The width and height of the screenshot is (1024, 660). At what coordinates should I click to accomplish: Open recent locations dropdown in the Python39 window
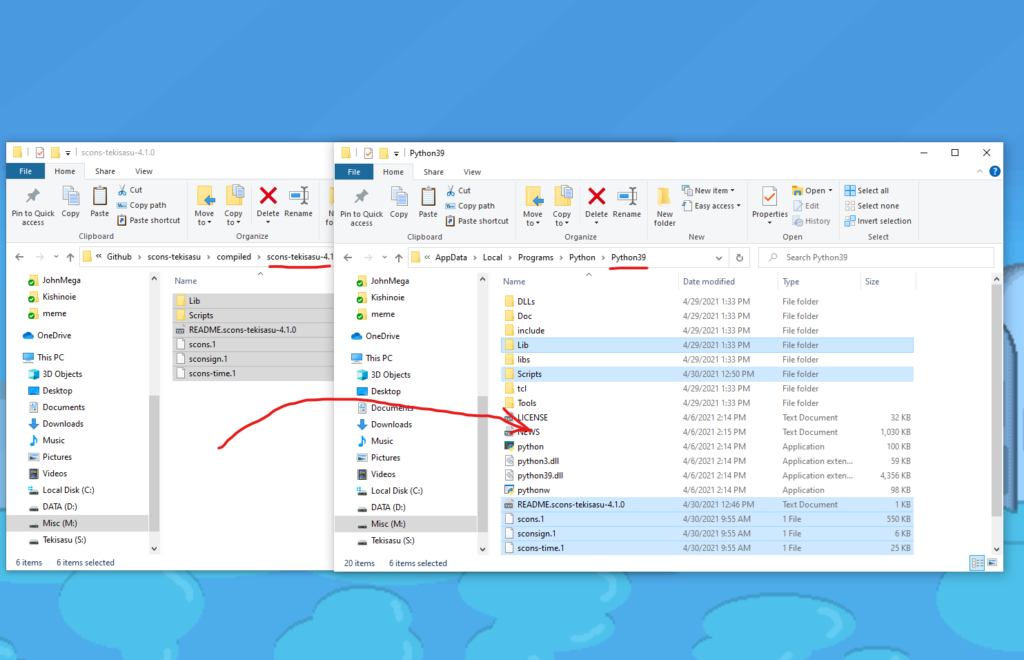click(x=384, y=257)
